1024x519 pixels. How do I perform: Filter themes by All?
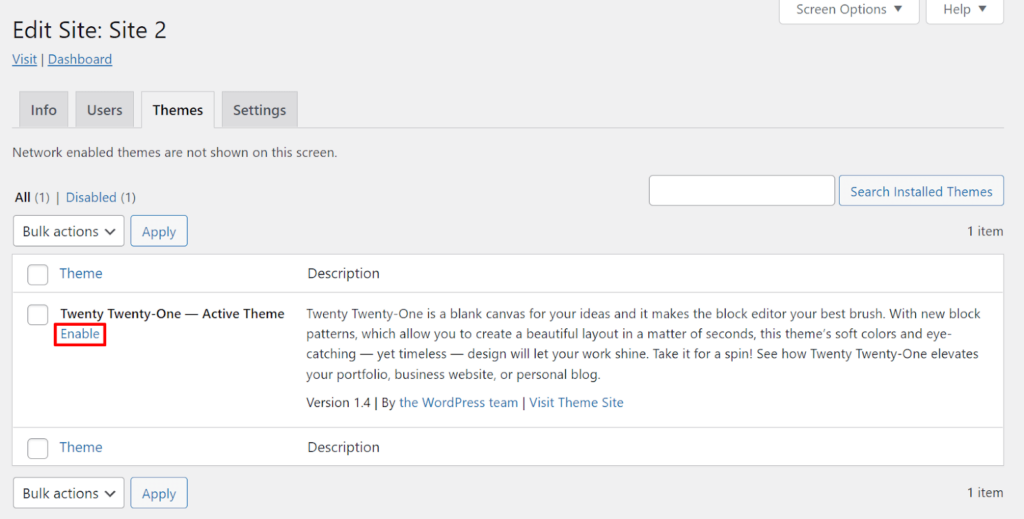tap(23, 197)
